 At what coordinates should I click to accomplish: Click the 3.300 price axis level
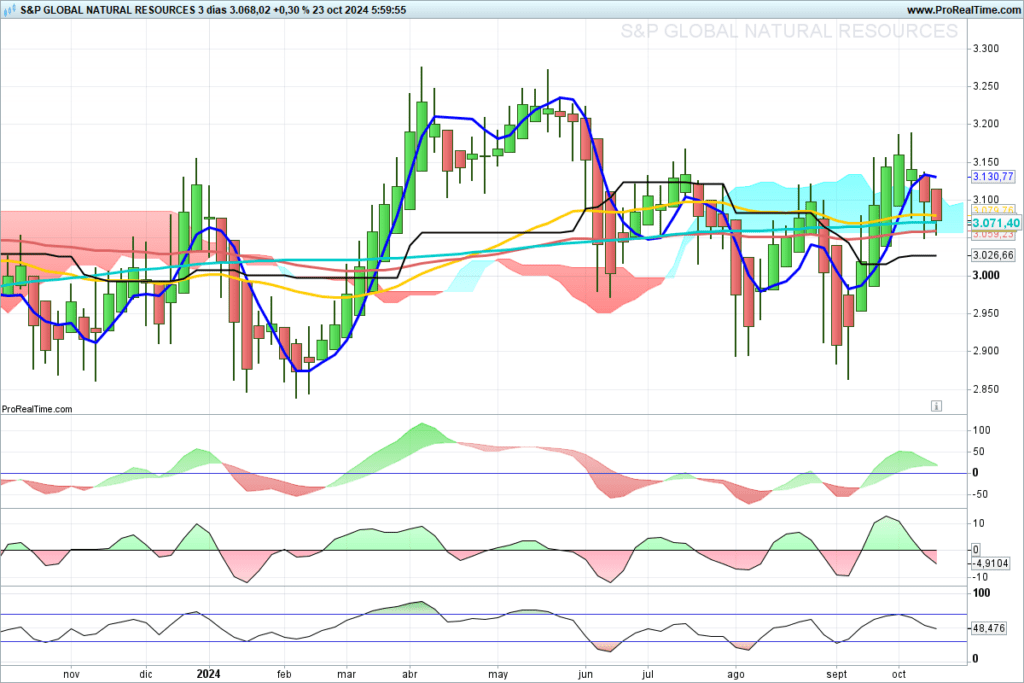[986, 48]
